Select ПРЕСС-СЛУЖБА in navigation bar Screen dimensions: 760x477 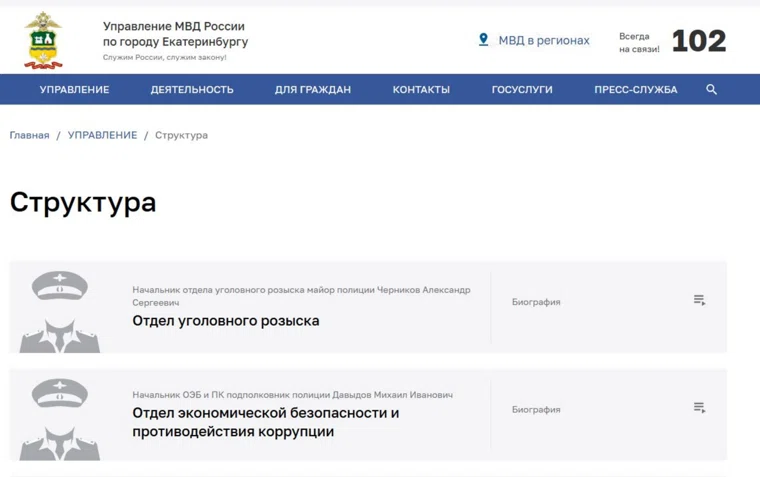[635, 90]
